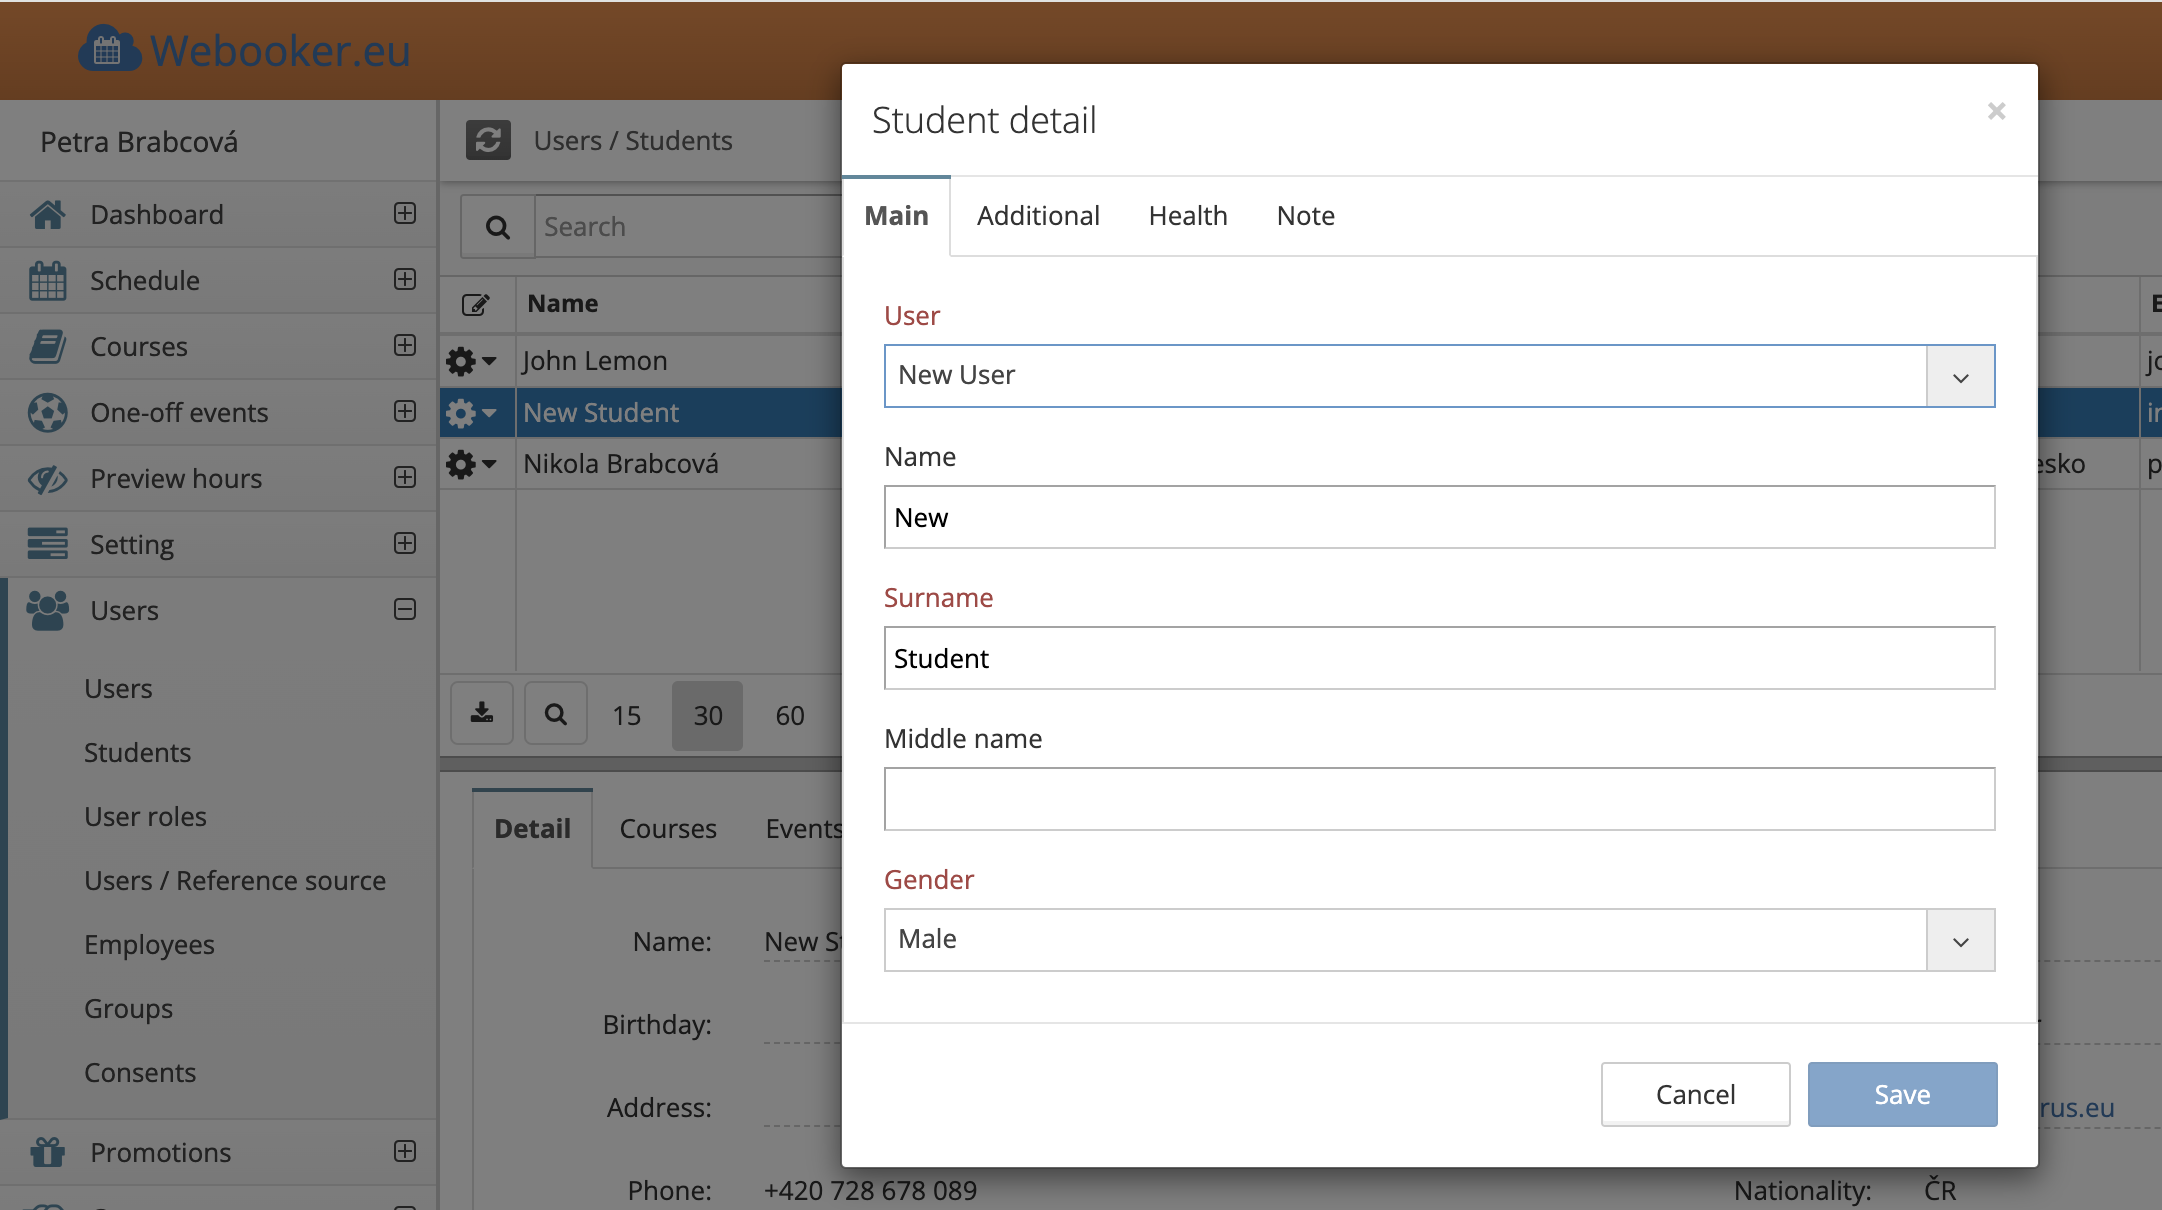This screenshot has width=2162, height=1210.
Task: Expand the Promotions sidebar section
Action: [405, 1151]
